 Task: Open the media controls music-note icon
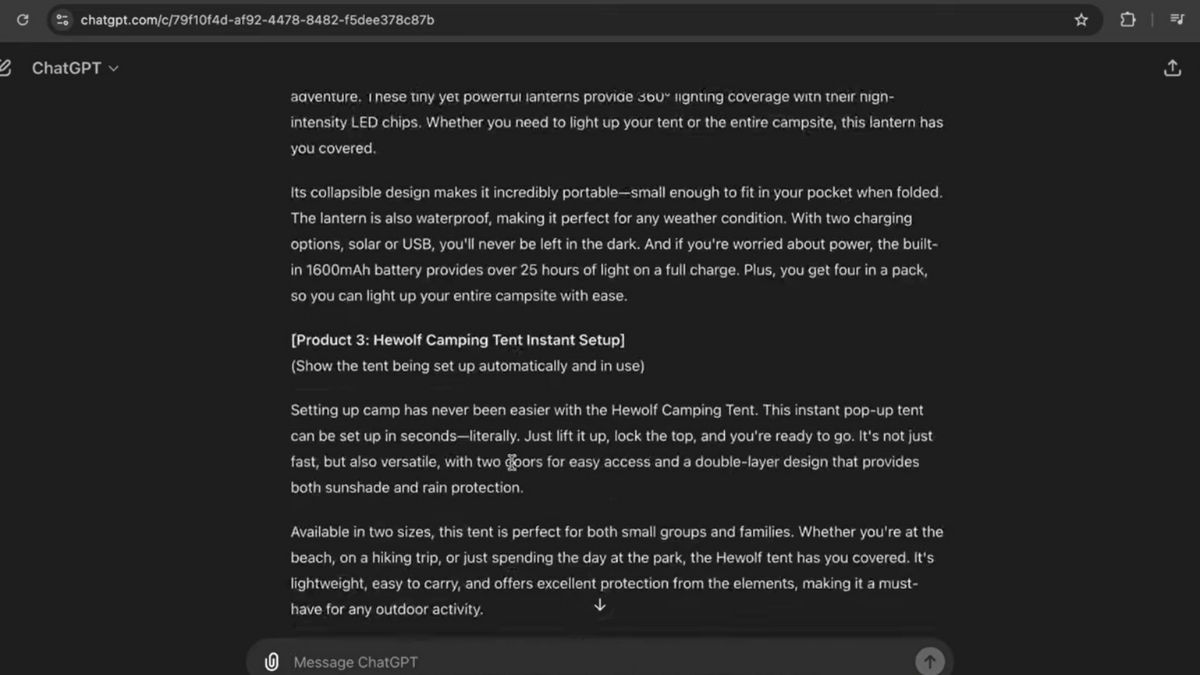1177,20
